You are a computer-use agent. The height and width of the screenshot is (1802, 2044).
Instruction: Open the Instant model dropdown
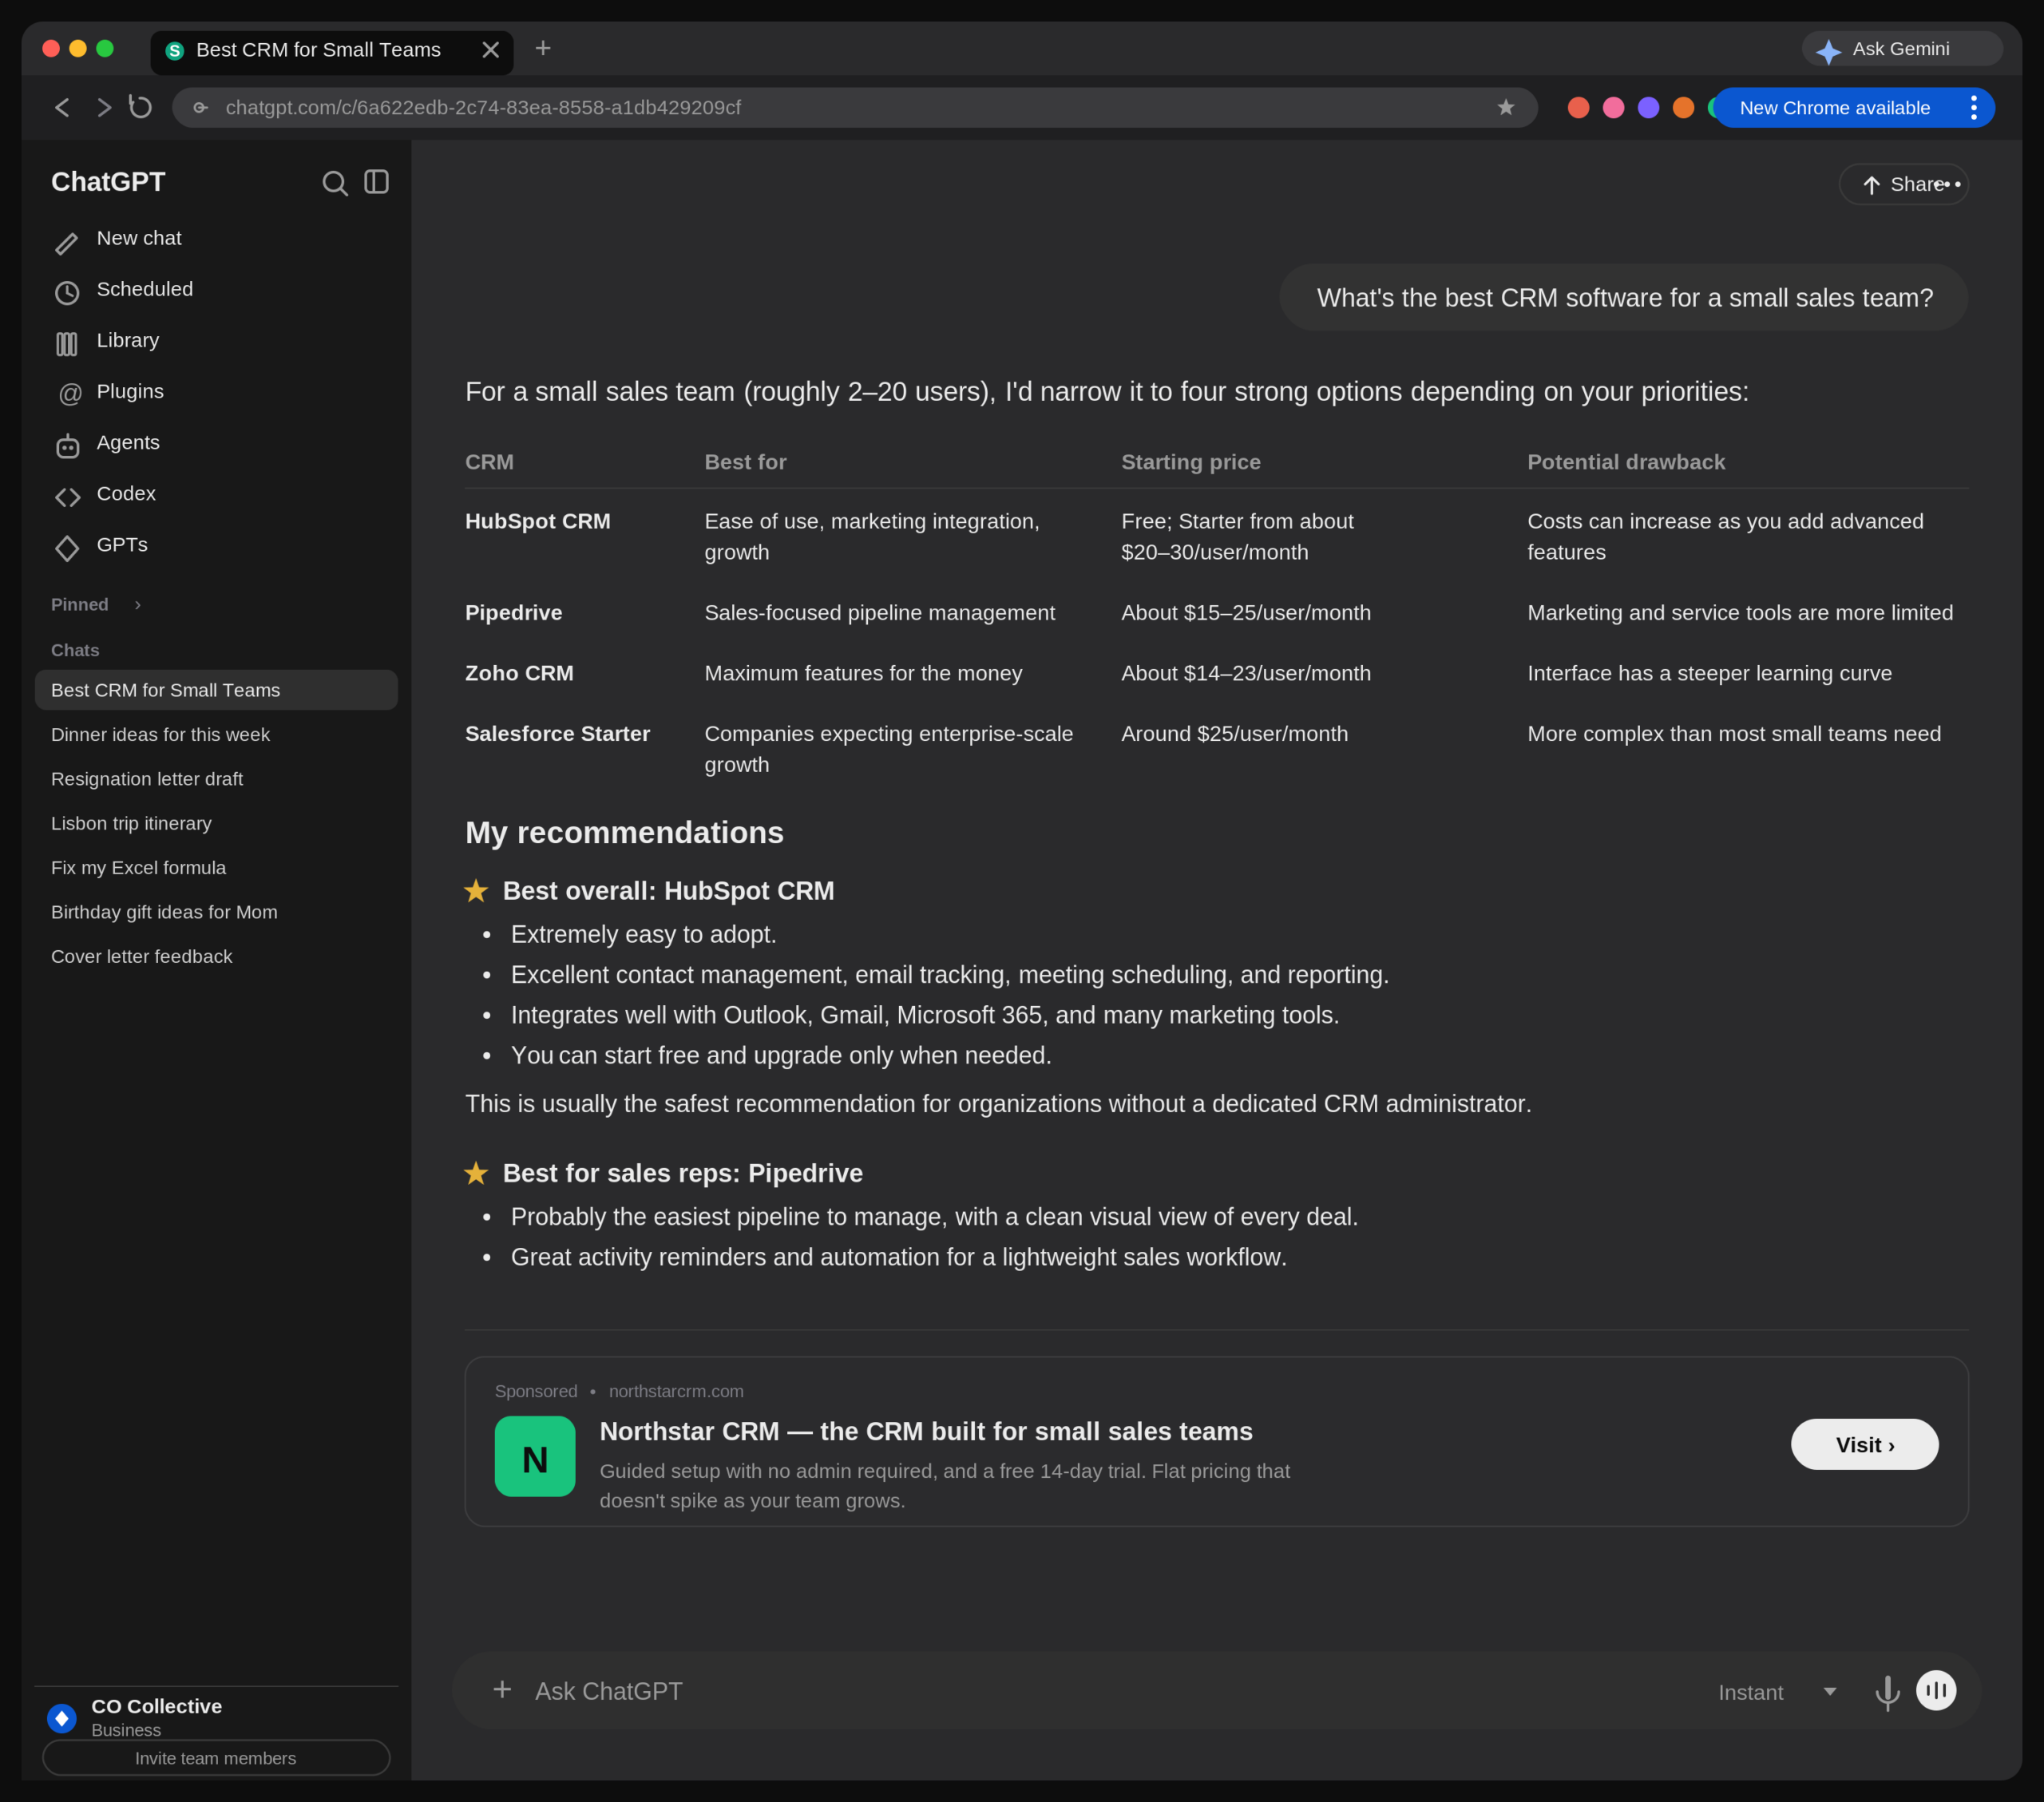click(x=1777, y=1692)
